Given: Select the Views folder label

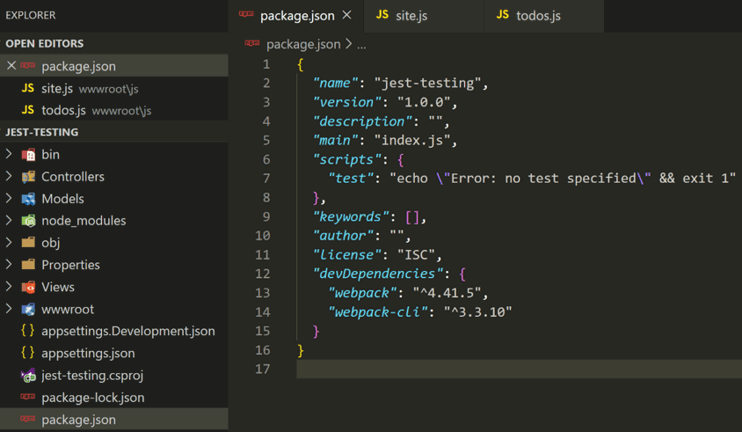Looking at the screenshot, I should point(58,287).
